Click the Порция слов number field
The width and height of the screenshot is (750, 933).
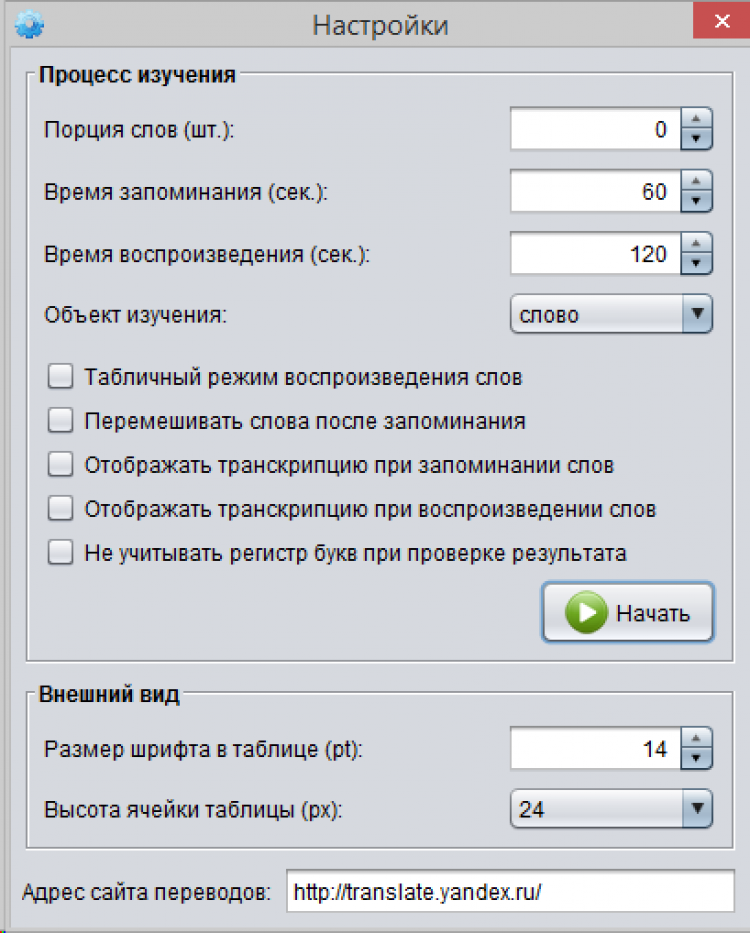595,130
